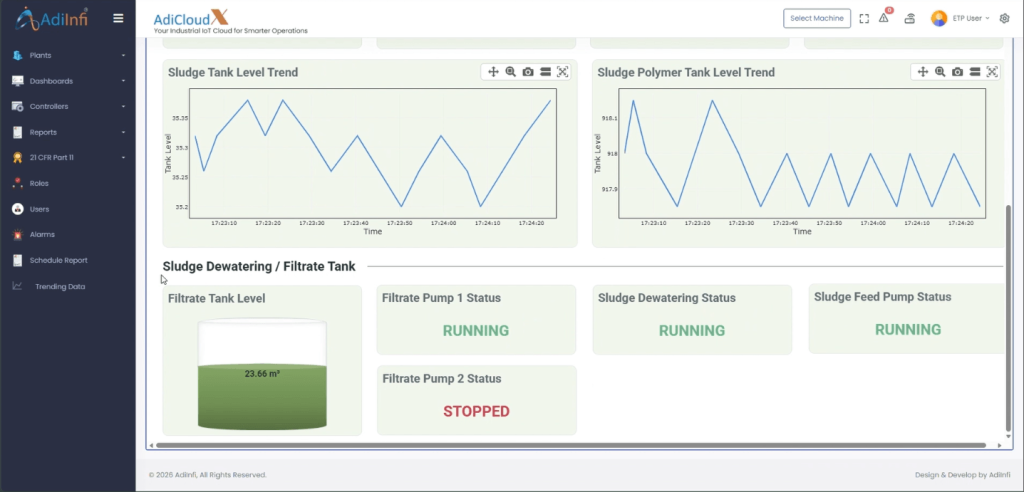Click the Trending Data chart icon

[18, 286]
